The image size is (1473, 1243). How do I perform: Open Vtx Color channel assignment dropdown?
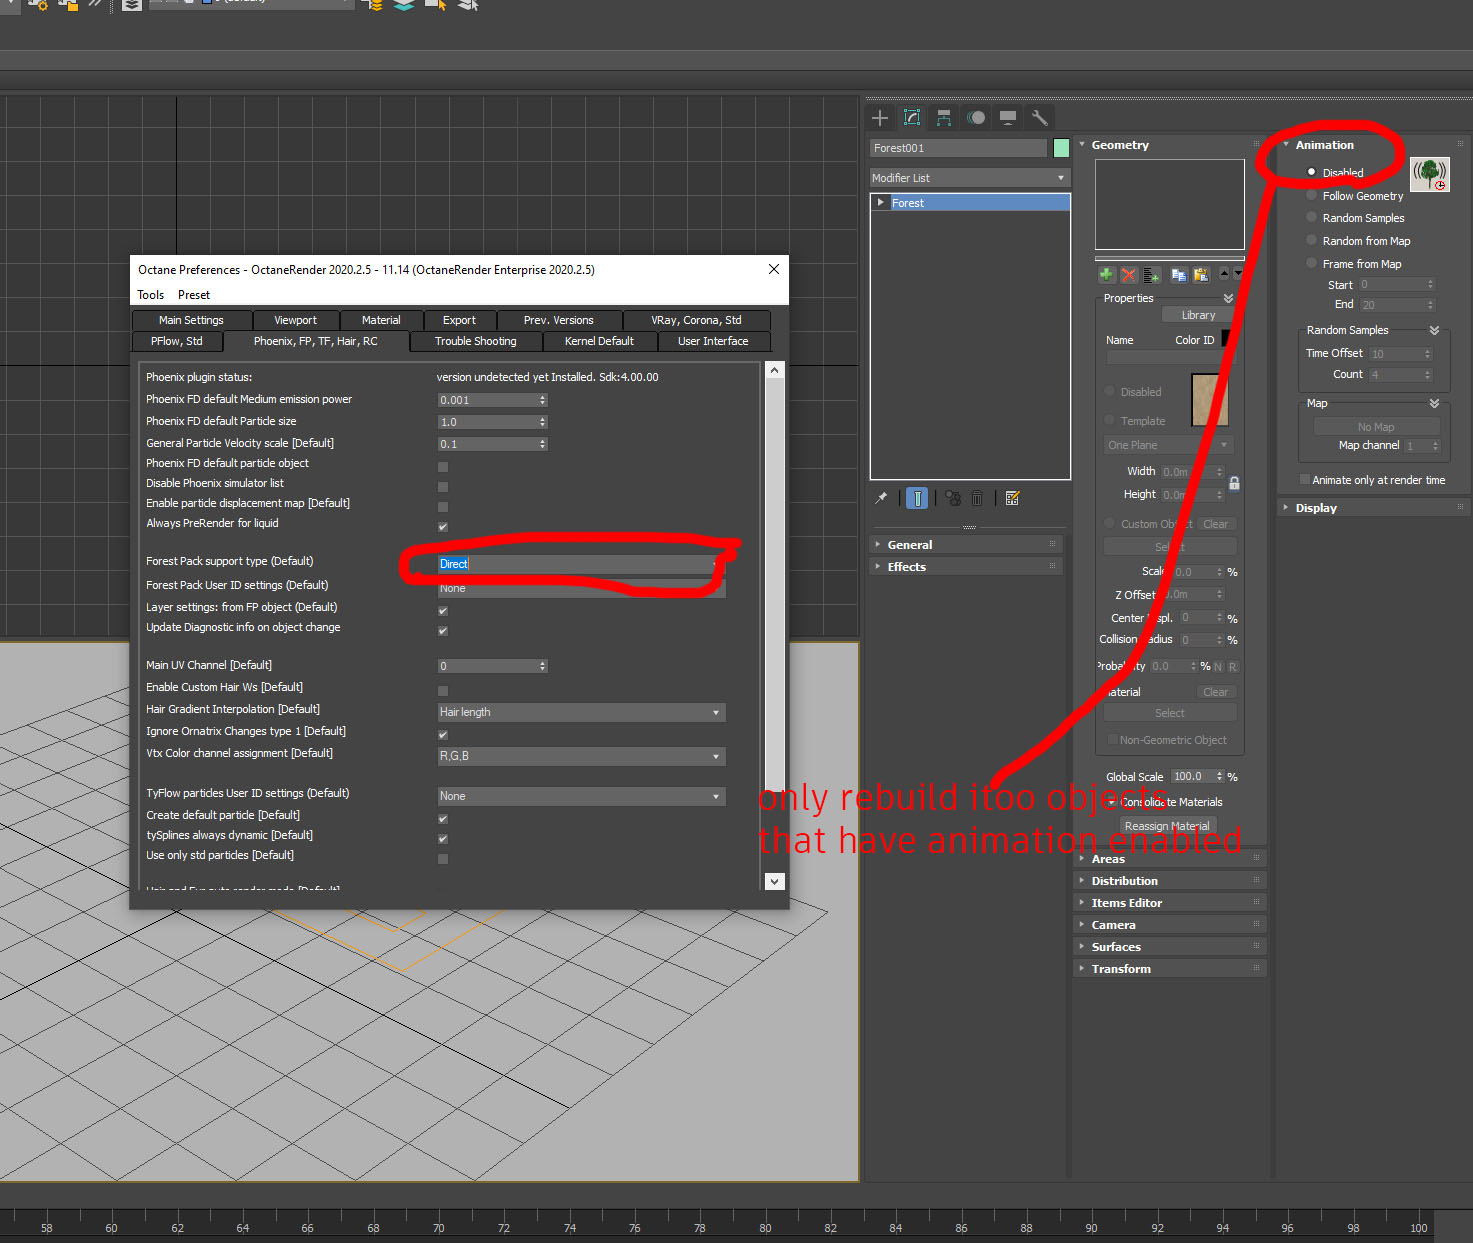(582, 756)
